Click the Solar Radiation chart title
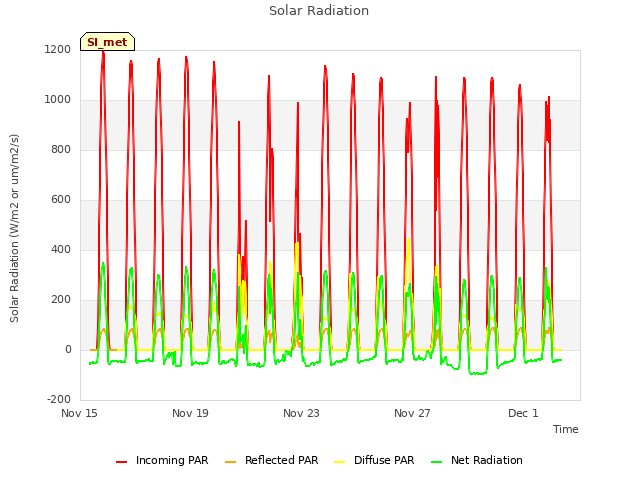This screenshot has width=640, height=480. pos(319,11)
